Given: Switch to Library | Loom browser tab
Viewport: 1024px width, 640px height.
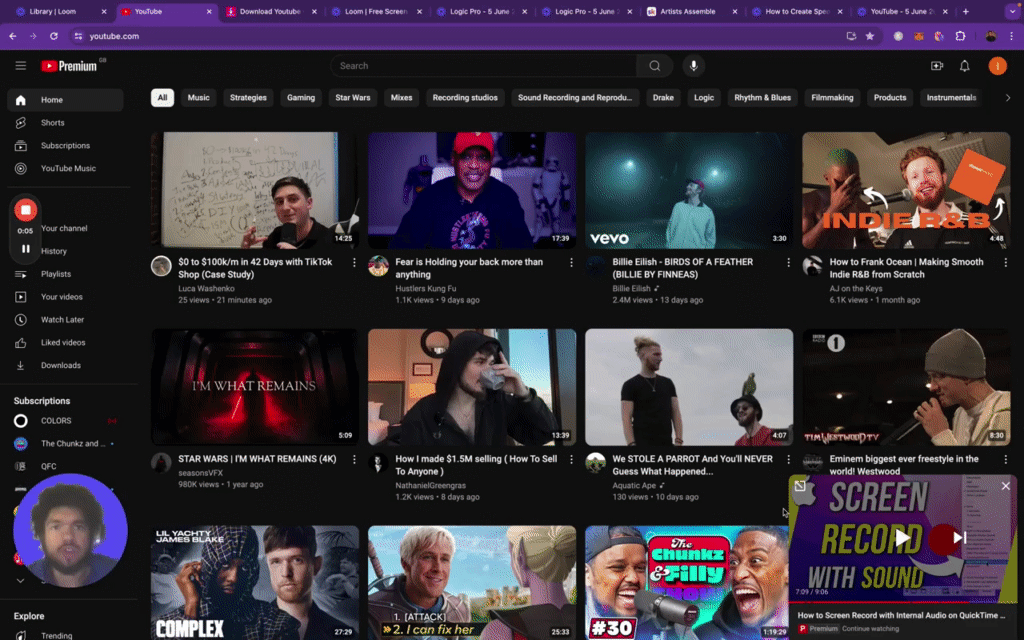Looking at the screenshot, I should point(60,12).
